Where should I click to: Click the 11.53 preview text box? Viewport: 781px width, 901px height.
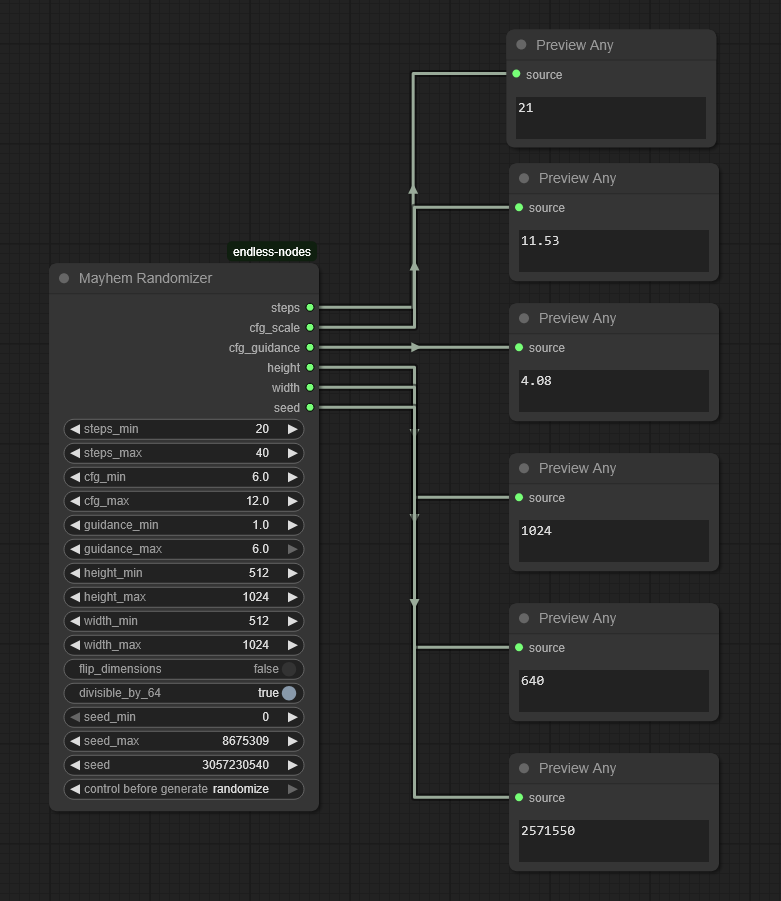[x=613, y=251]
